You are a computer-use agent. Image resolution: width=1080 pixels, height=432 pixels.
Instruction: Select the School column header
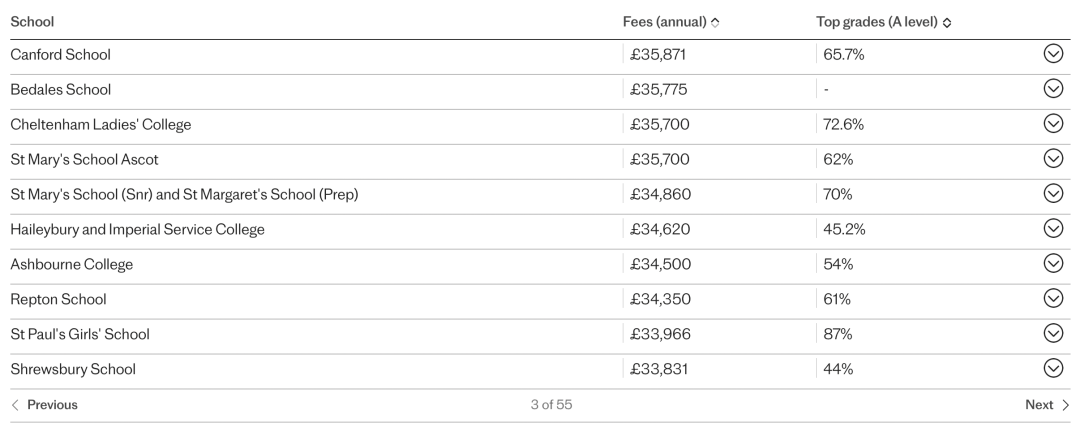tap(32, 22)
